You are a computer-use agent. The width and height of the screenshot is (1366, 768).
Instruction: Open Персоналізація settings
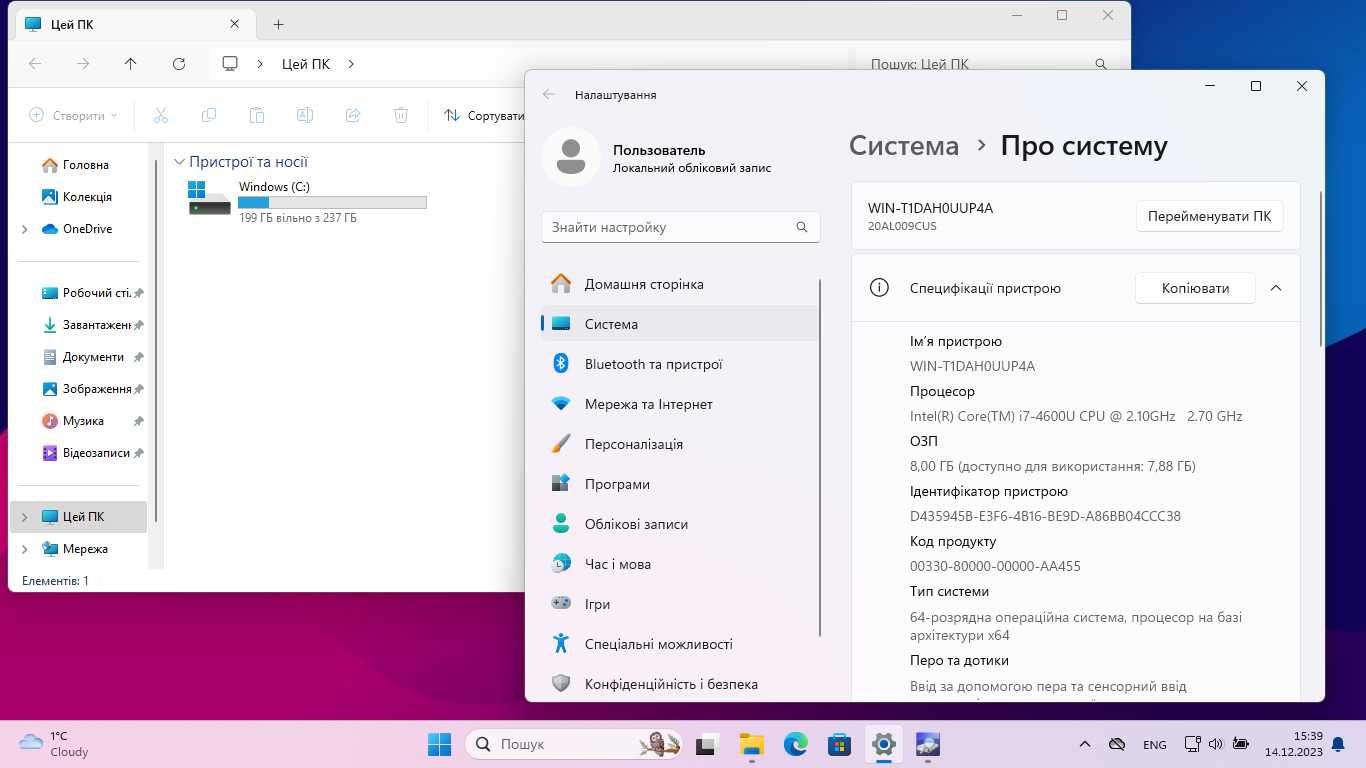click(x=680, y=444)
